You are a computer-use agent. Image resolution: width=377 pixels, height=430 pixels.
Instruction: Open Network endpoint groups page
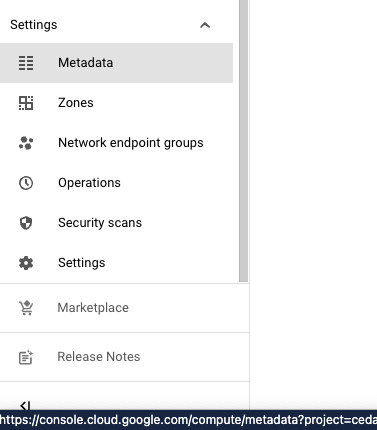tap(116, 143)
